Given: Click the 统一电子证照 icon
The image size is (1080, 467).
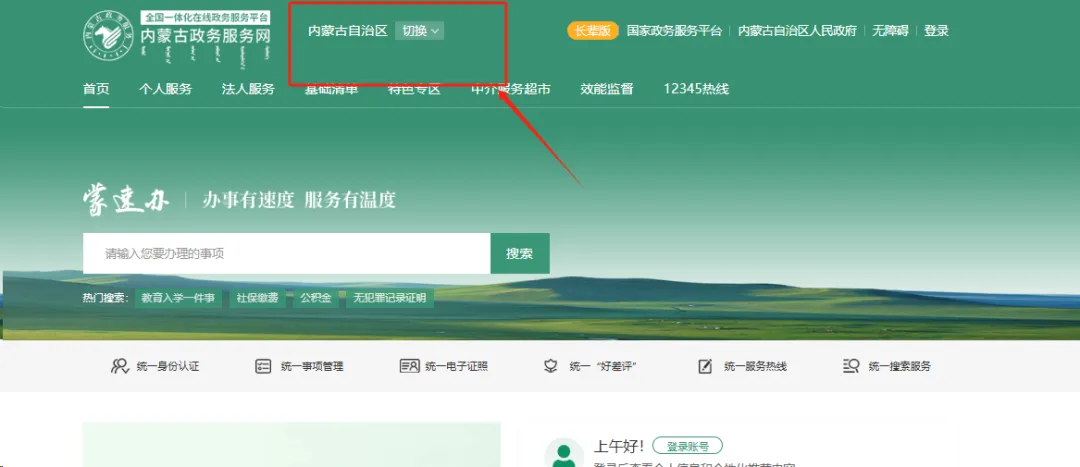Looking at the screenshot, I should (409, 366).
